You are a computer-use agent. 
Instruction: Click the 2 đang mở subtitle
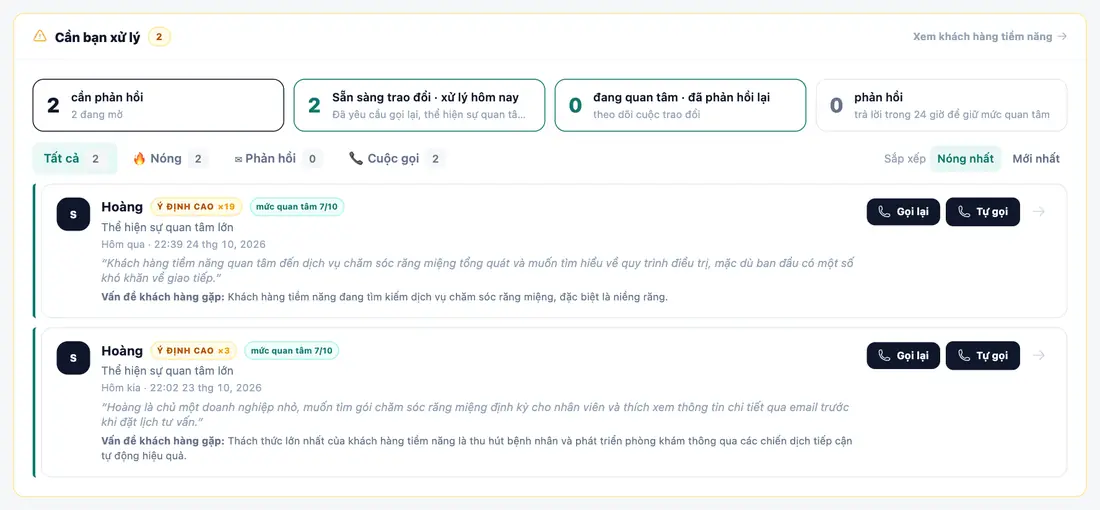pos(97,114)
